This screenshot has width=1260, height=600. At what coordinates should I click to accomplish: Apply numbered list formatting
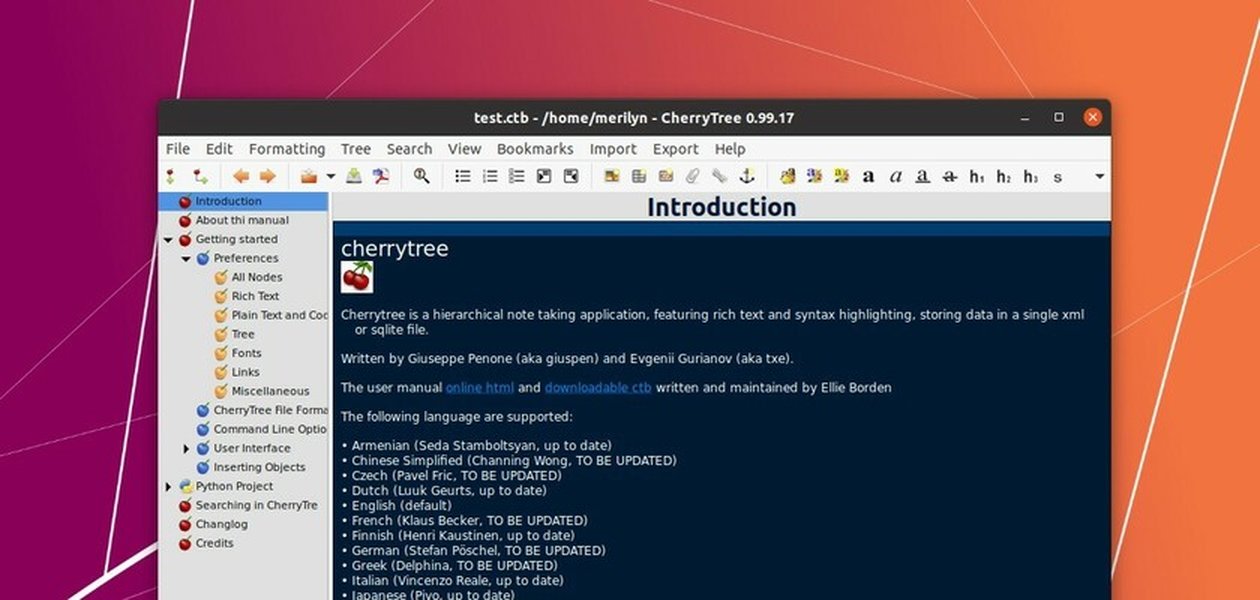(x=490, y=176)
